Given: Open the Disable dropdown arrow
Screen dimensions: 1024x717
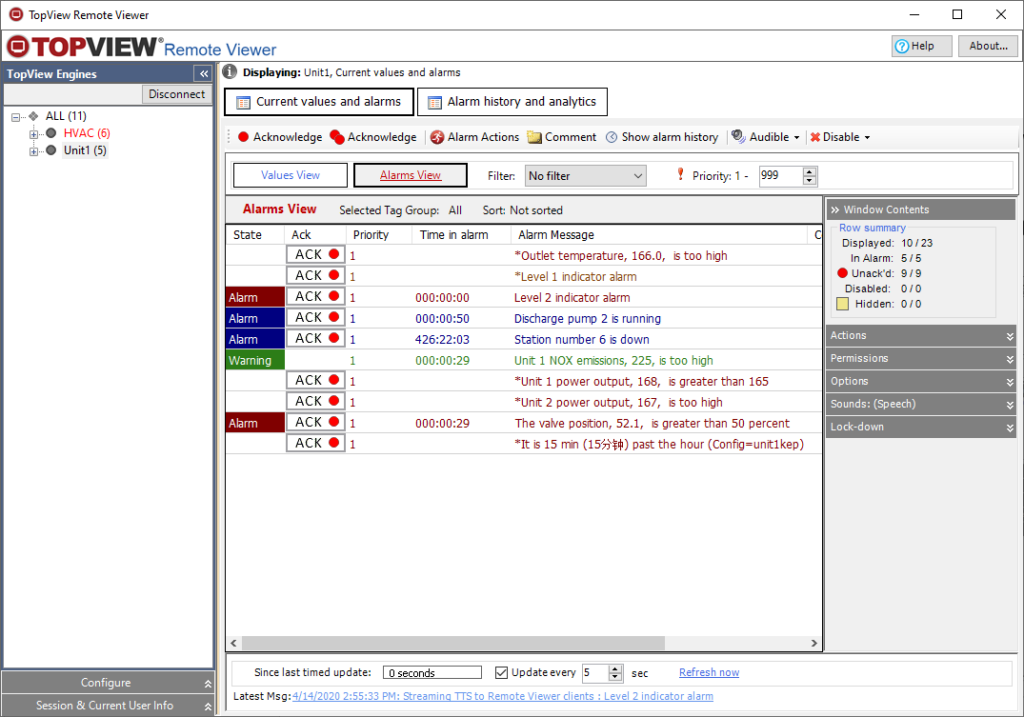Looking at the screenshot, I should pos(867,138).
